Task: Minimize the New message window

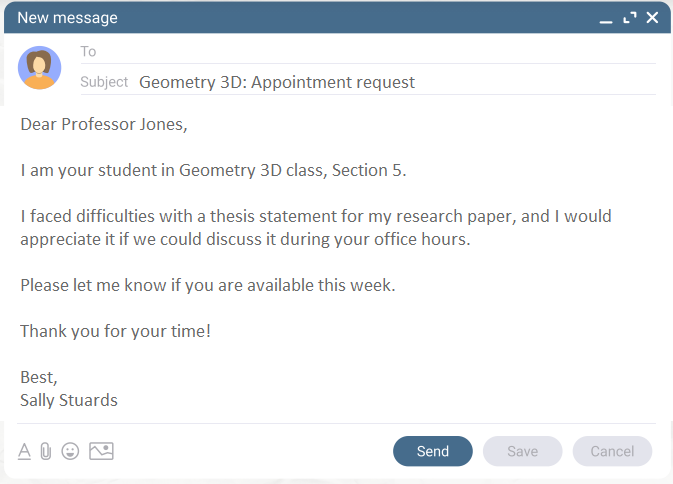Action: click(606, 20)
